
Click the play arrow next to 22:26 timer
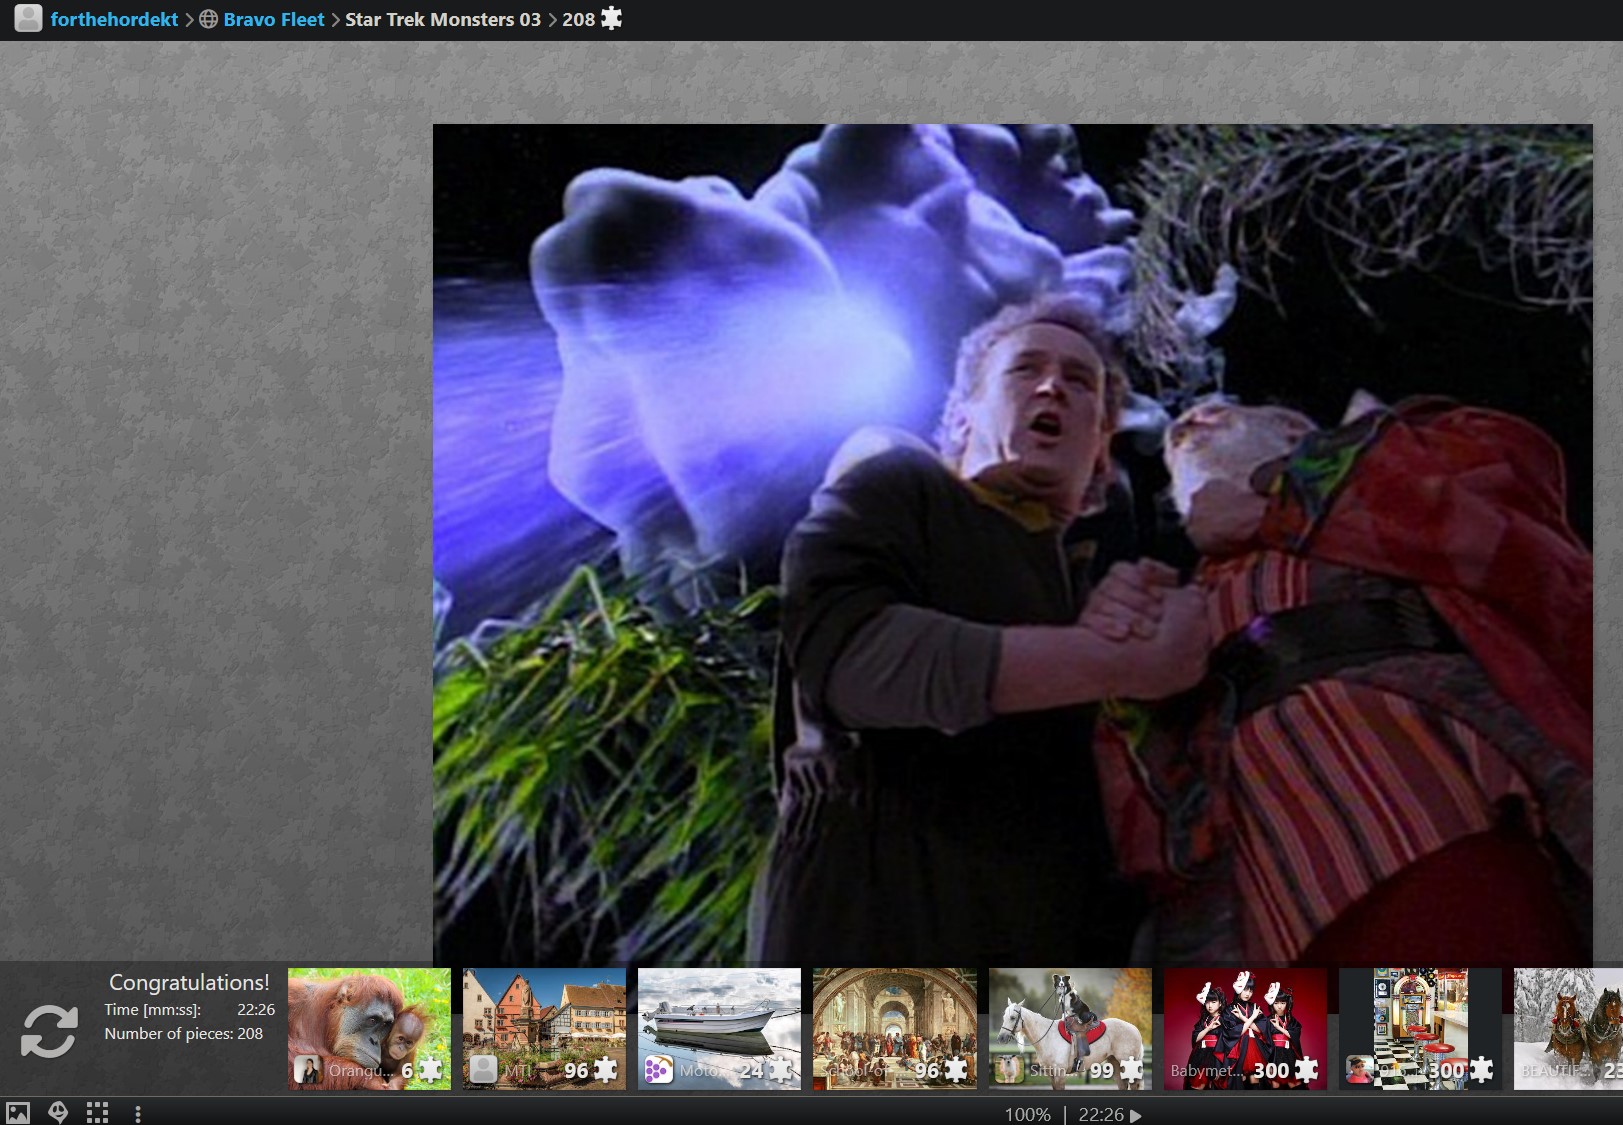click(1135, 1115)
